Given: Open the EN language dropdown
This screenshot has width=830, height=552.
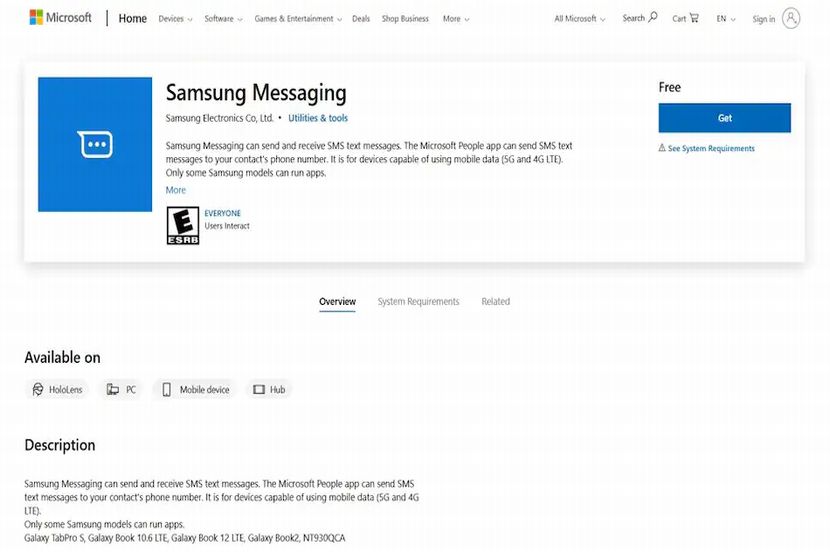Looking at the screenshot, I should tap(726, 19).
